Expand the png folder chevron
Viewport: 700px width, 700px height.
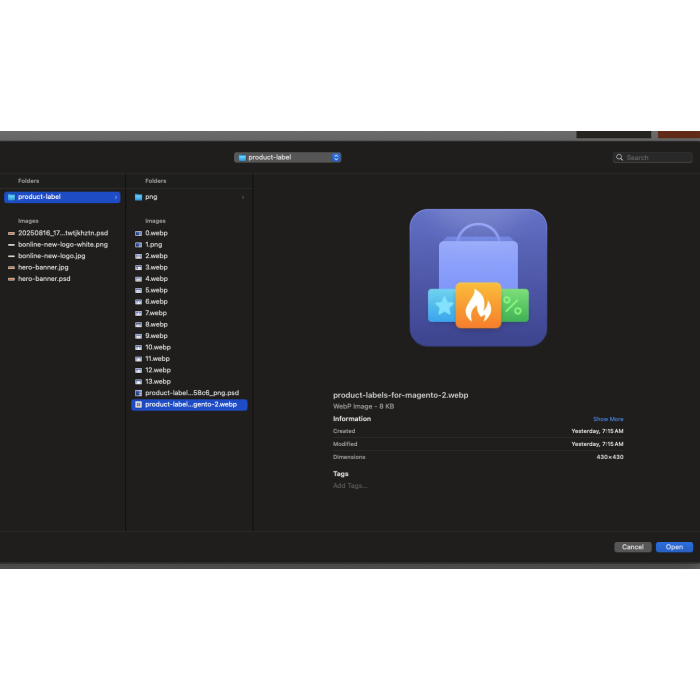242,197
